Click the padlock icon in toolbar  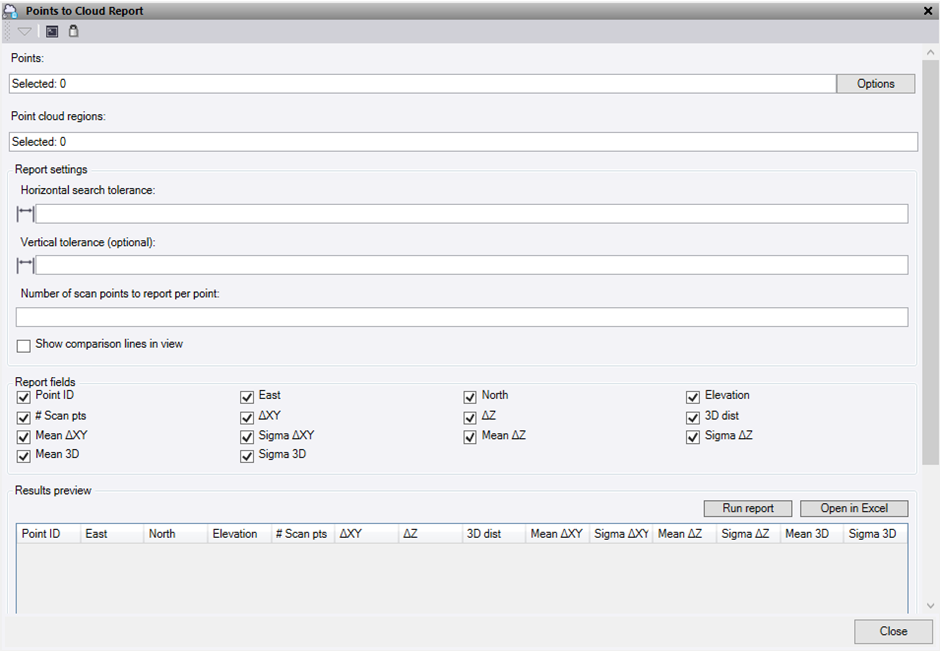point(73,31)
